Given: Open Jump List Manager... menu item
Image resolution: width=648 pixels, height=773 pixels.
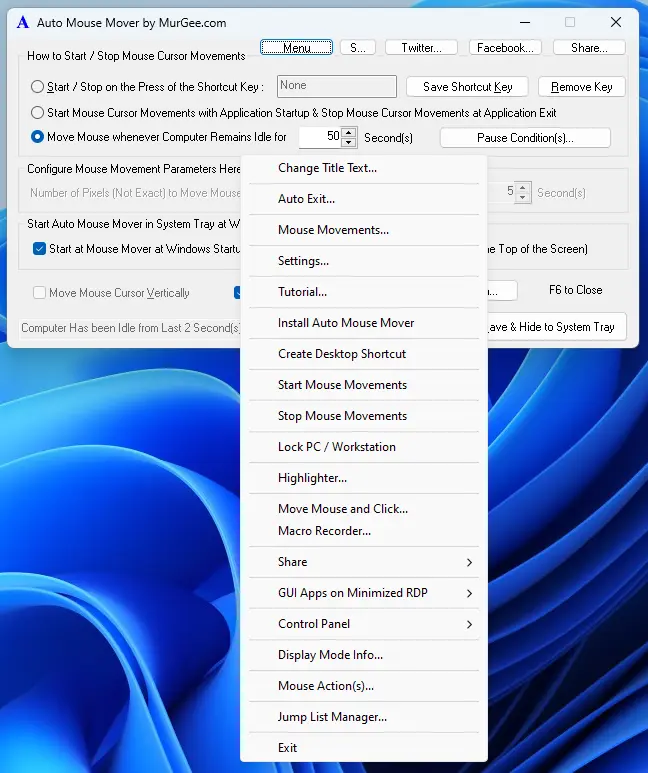Looking at the screenshot, I should (x=364, y=717).
